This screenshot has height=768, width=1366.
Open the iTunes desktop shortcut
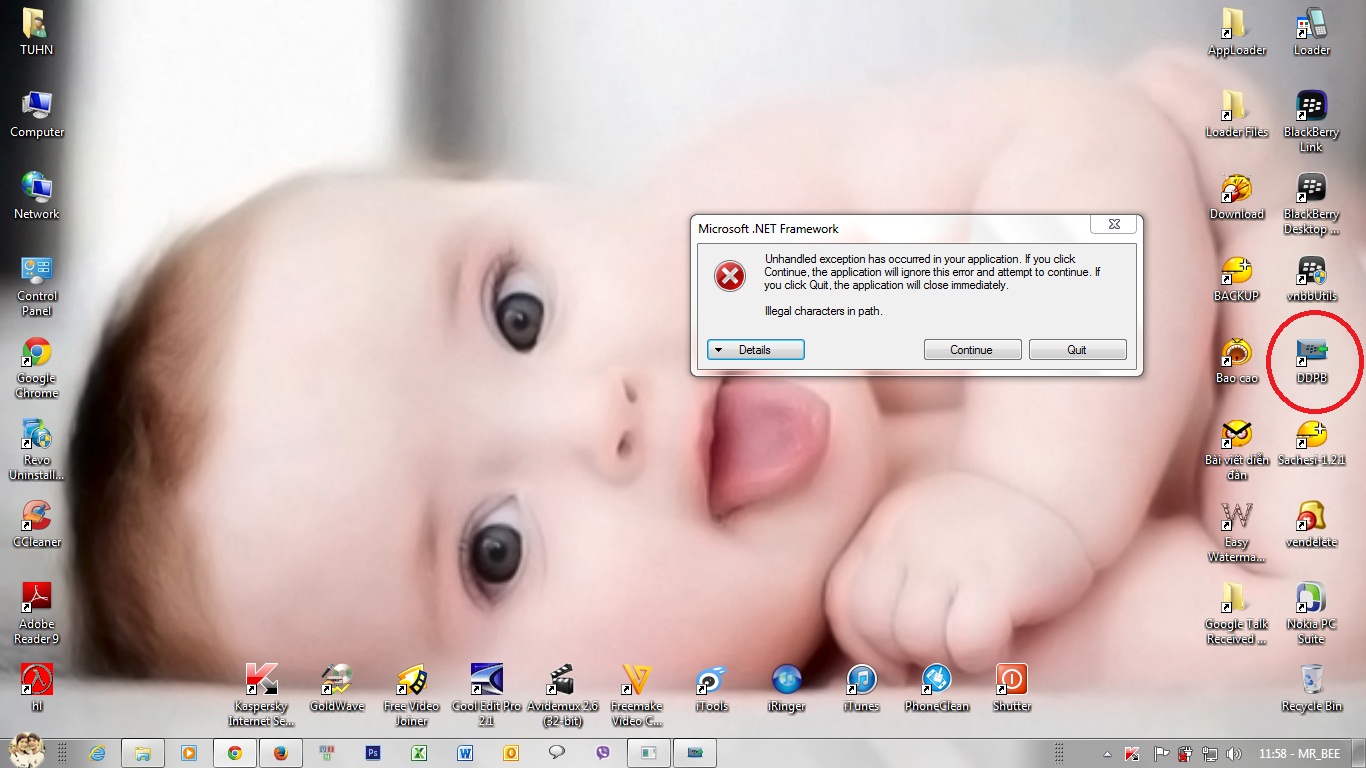click(x=861, y=681)
